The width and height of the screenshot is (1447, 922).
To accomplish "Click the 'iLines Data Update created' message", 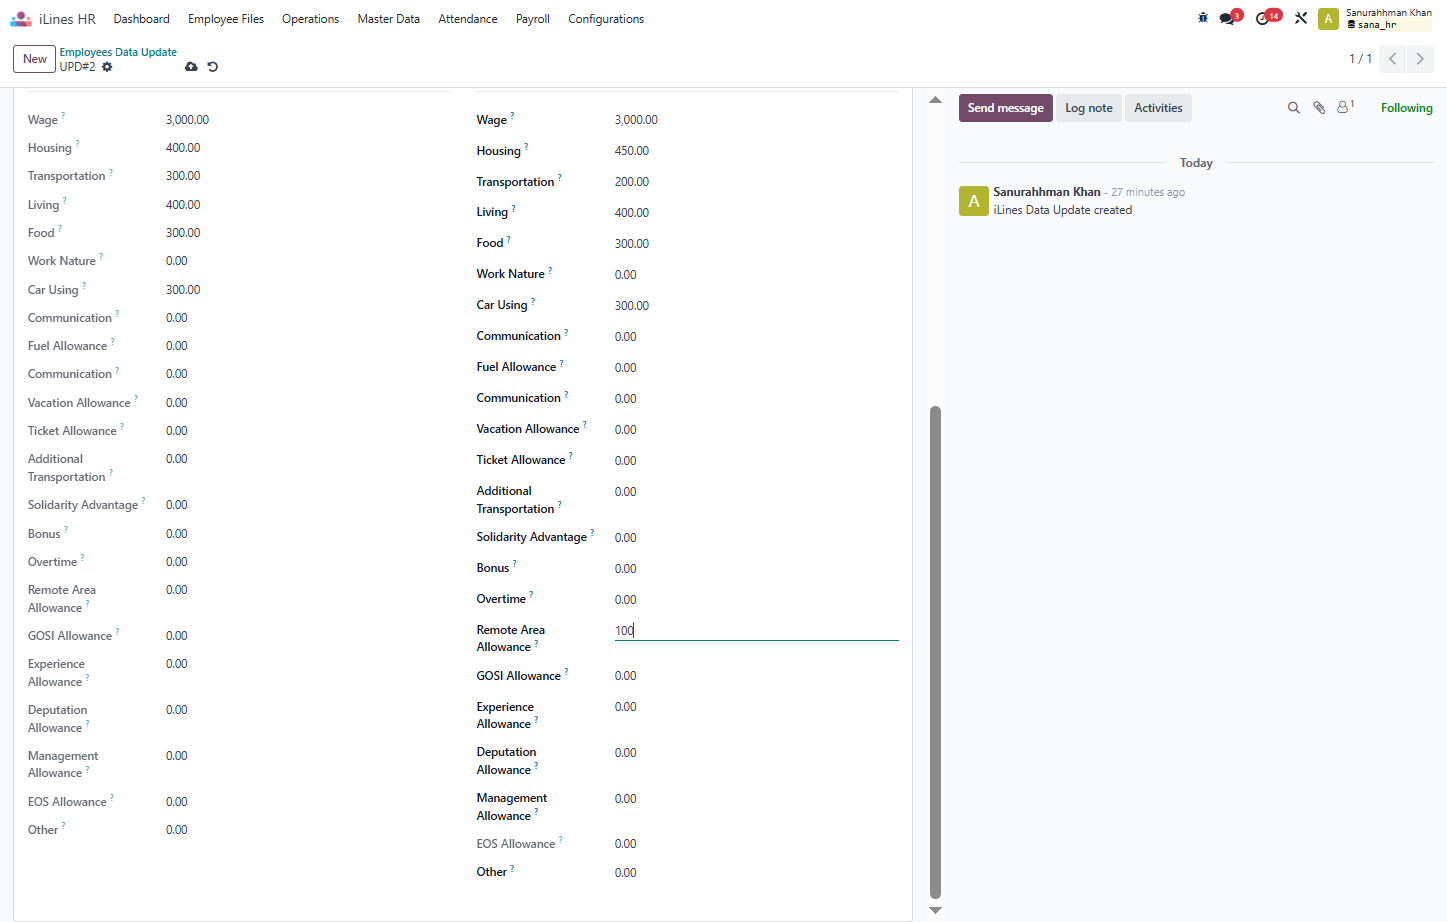I will pyautogui.click(x=1063, y=210).
